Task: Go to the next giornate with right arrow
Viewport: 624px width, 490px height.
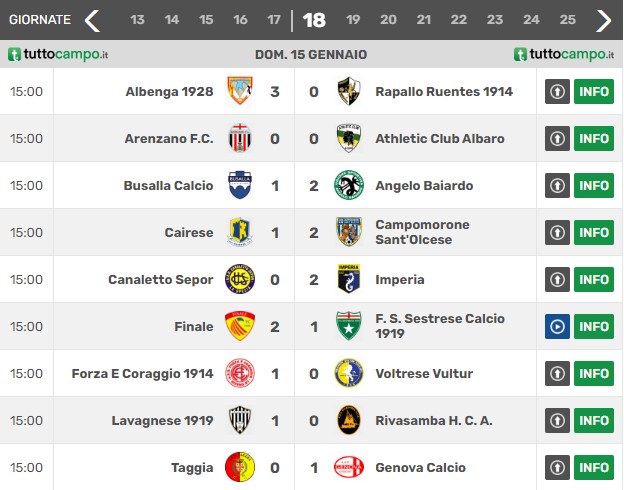Action: point(603,20)
